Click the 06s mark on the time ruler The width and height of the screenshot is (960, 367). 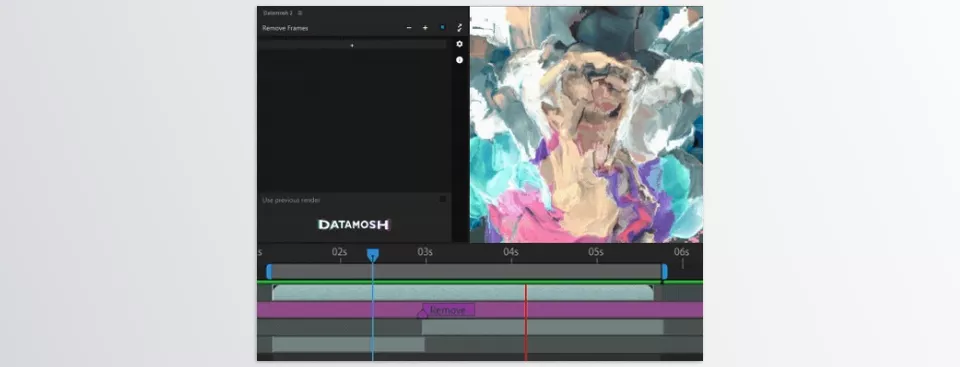coord(681,252)
